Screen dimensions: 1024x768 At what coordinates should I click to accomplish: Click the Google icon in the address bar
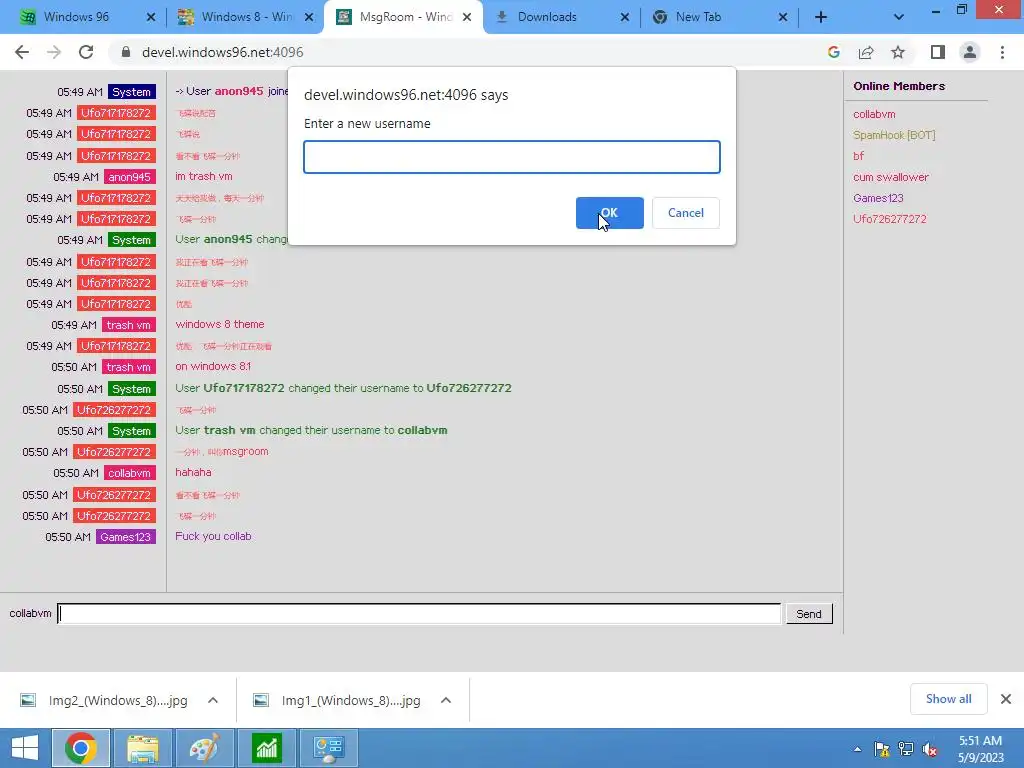pos(833,52)
